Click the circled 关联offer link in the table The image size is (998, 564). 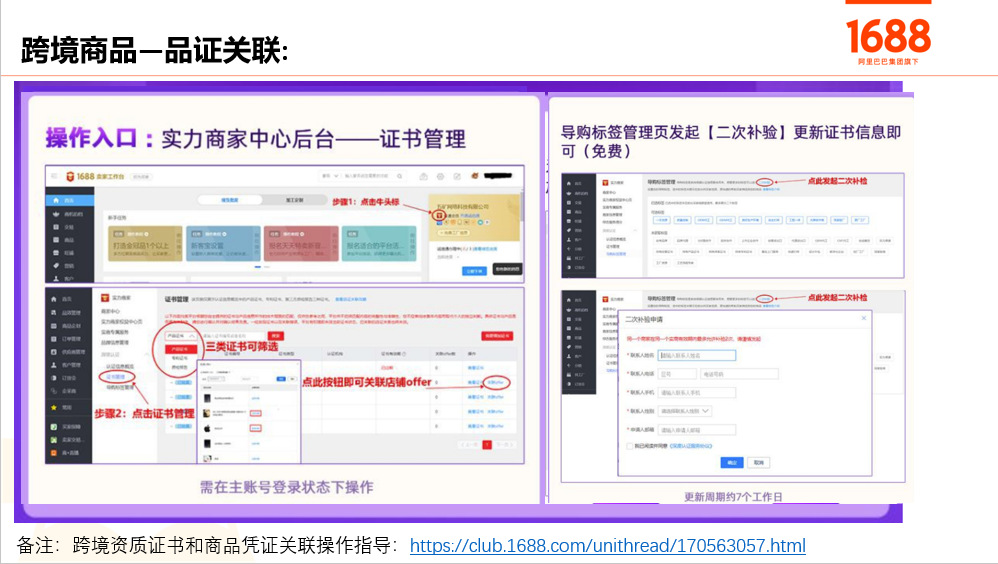pos(496,383)
